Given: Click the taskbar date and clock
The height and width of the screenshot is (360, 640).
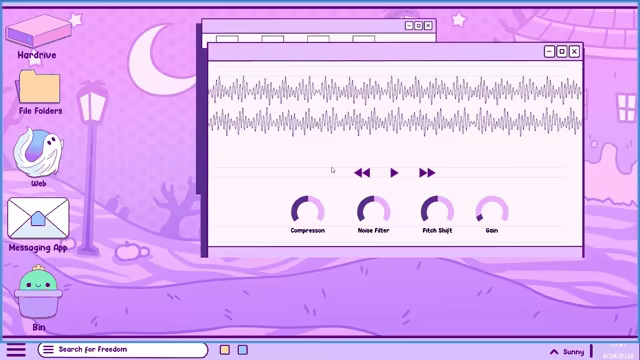Looking at the screenshot, I should tap(618, 351).
